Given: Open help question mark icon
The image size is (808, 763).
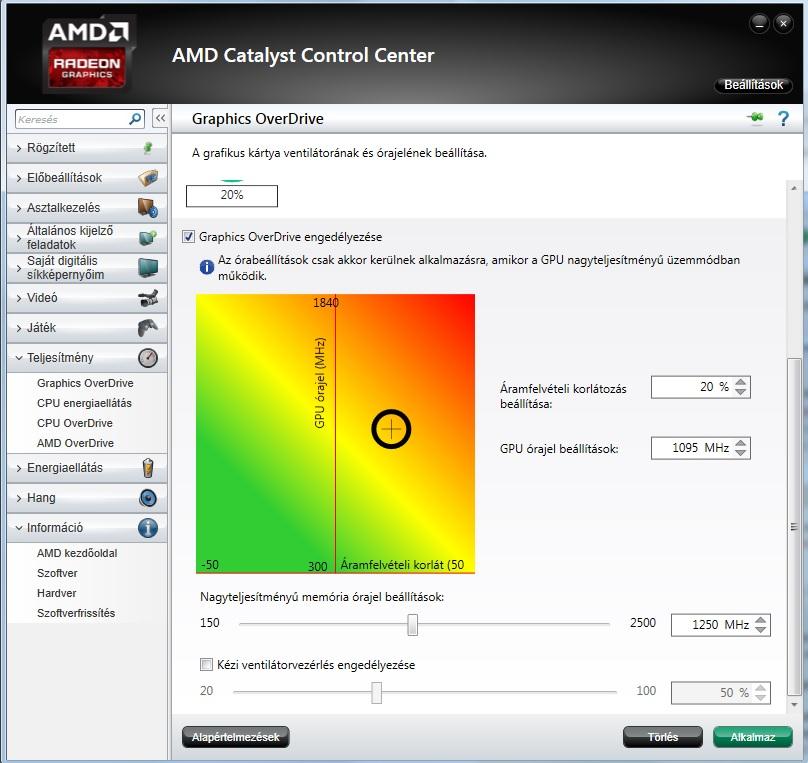Looking at the screenshot, I should click(x=783, y=118).
